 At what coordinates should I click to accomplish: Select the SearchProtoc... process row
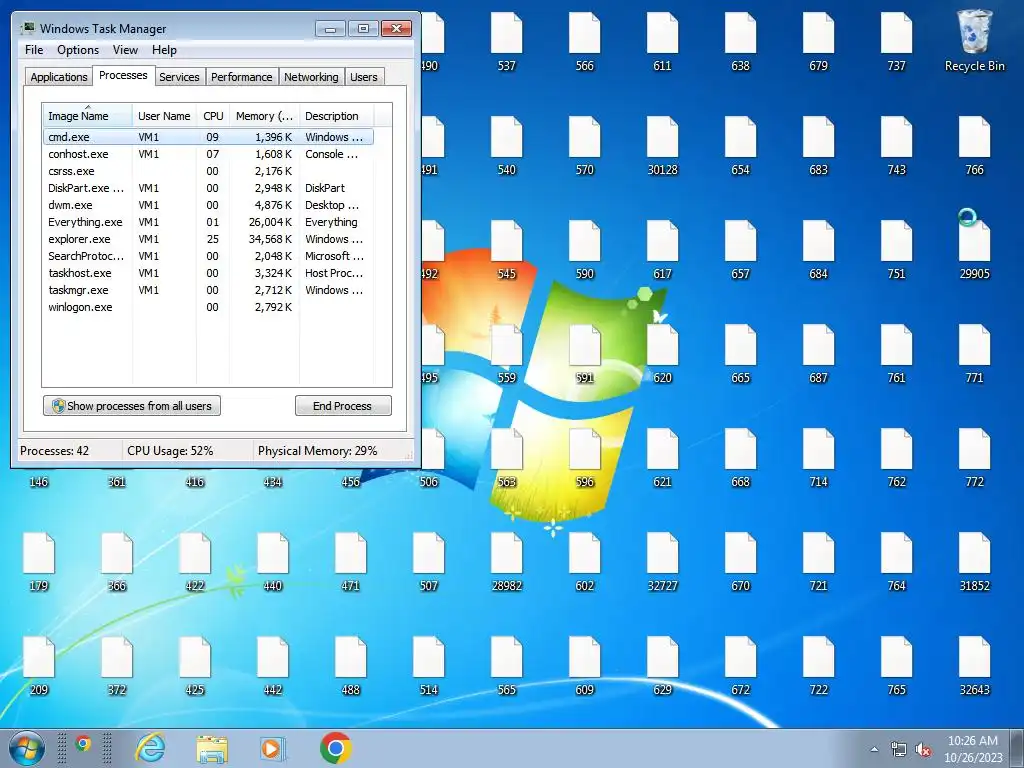click(208, 256)
